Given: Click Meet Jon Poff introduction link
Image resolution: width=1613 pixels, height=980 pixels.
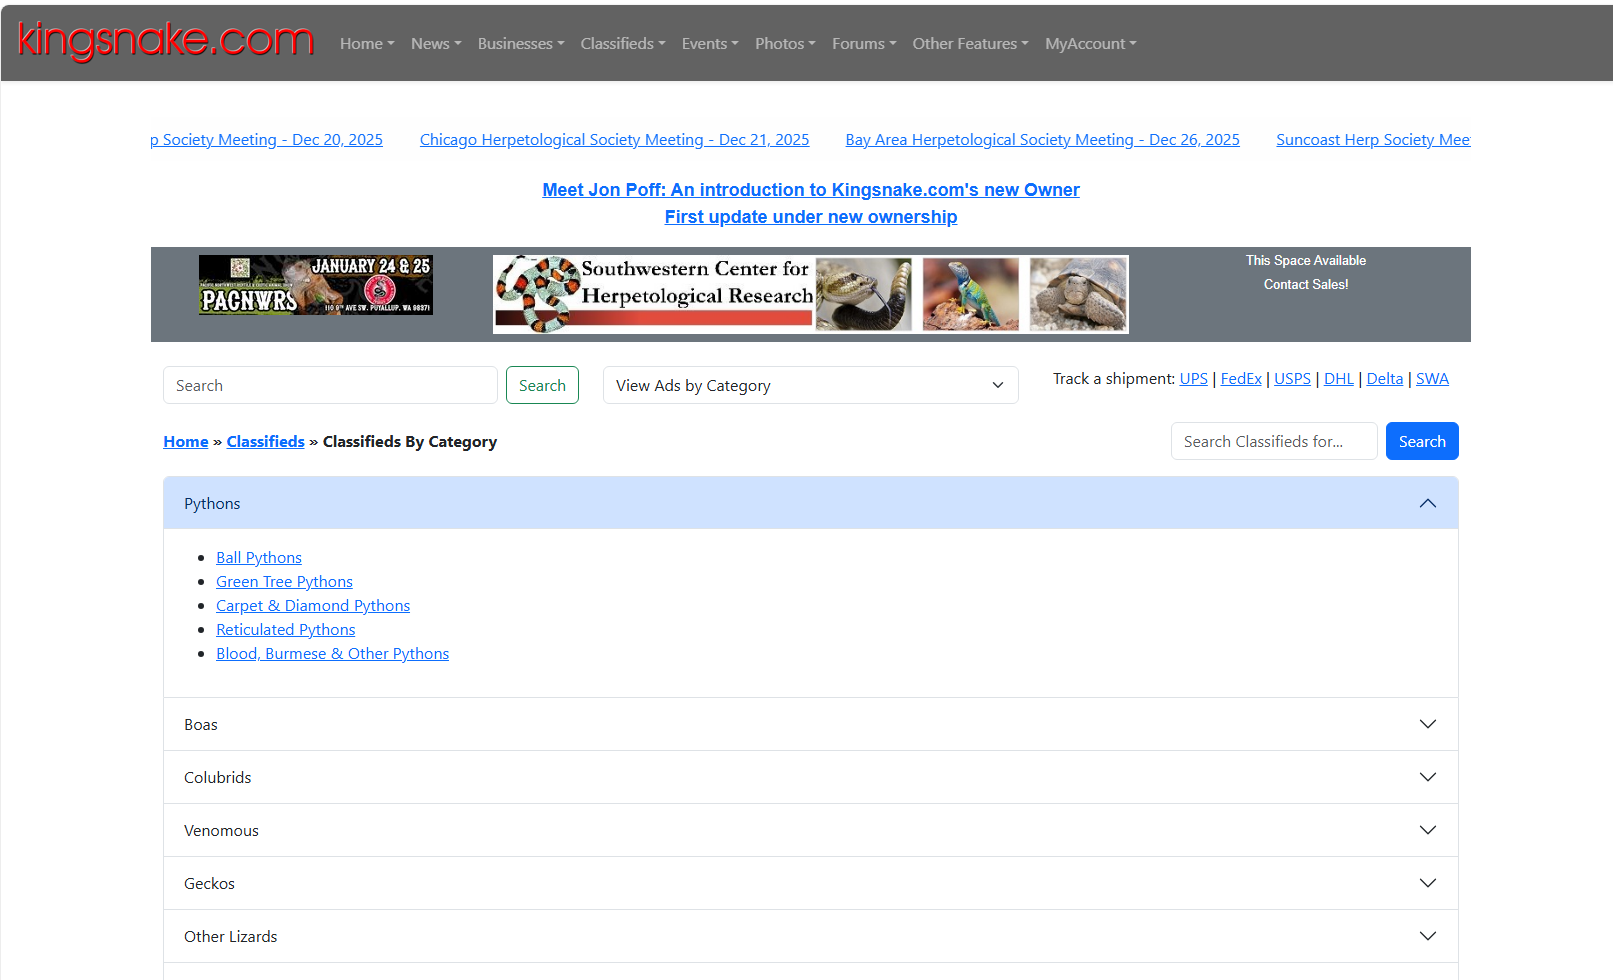Looking at the screenshot, I should coord(810,190).
